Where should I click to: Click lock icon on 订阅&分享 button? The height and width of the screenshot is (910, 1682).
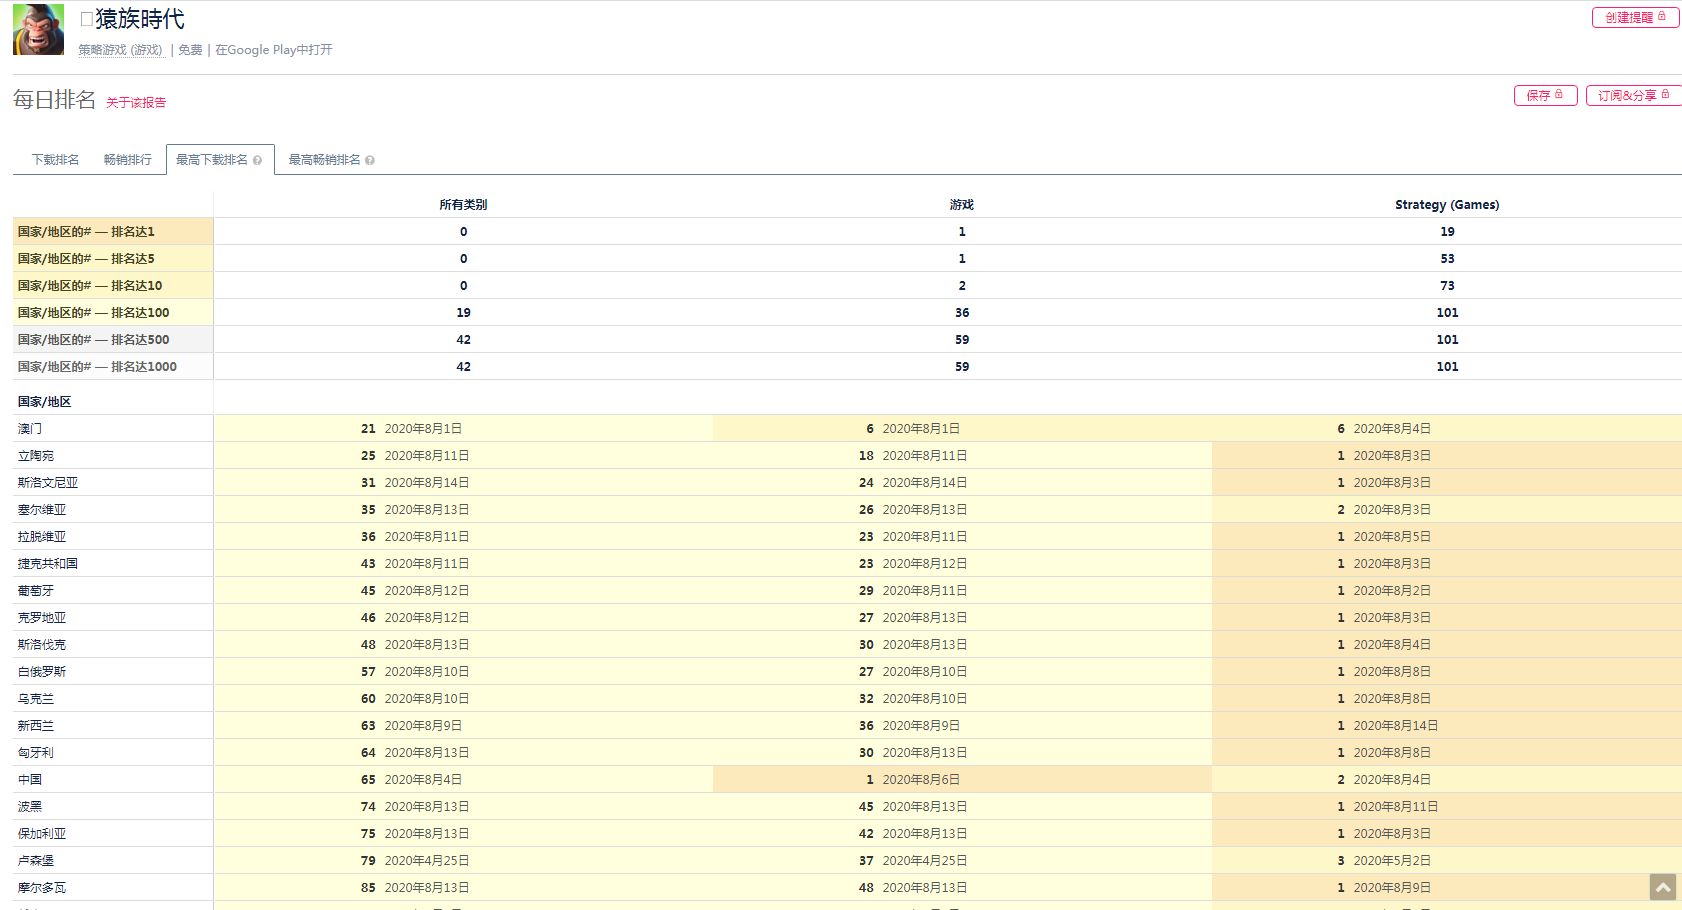click(1665, 95)
